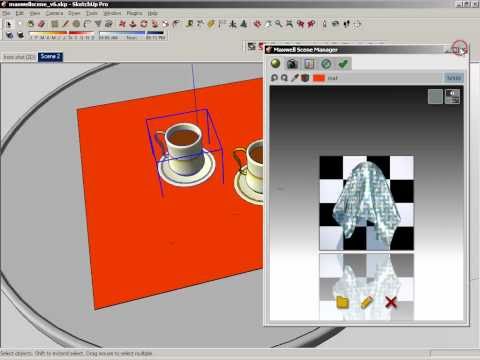Open the Edit menu

pyautogui.click(x=20, y=13)
